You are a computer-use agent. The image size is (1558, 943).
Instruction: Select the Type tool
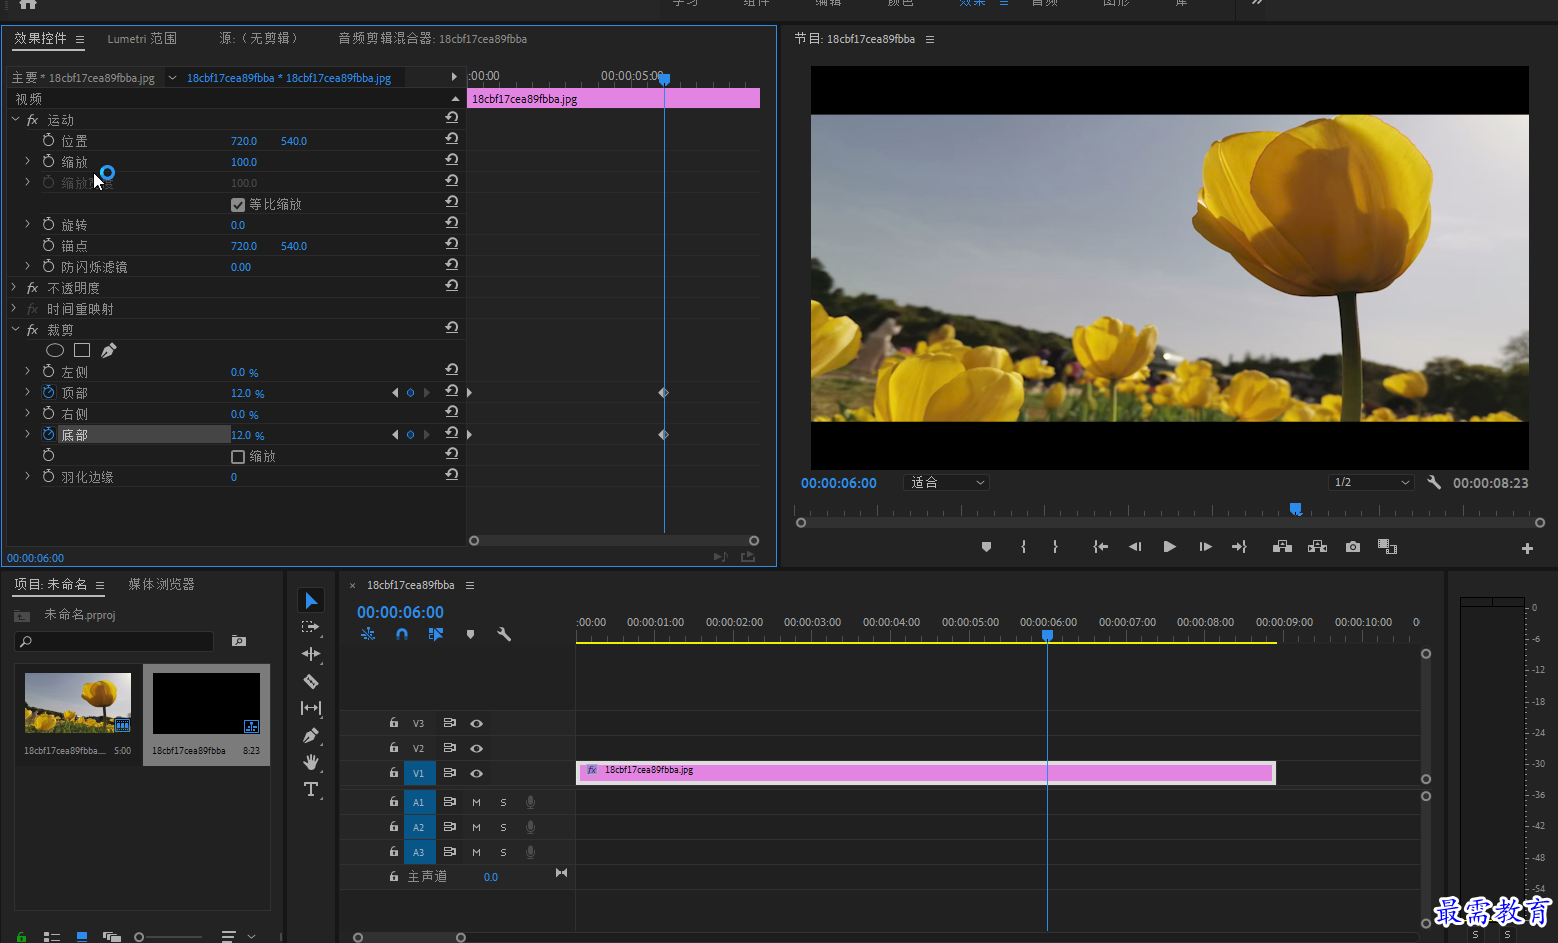pyautogui.click(x=311, y=789)
